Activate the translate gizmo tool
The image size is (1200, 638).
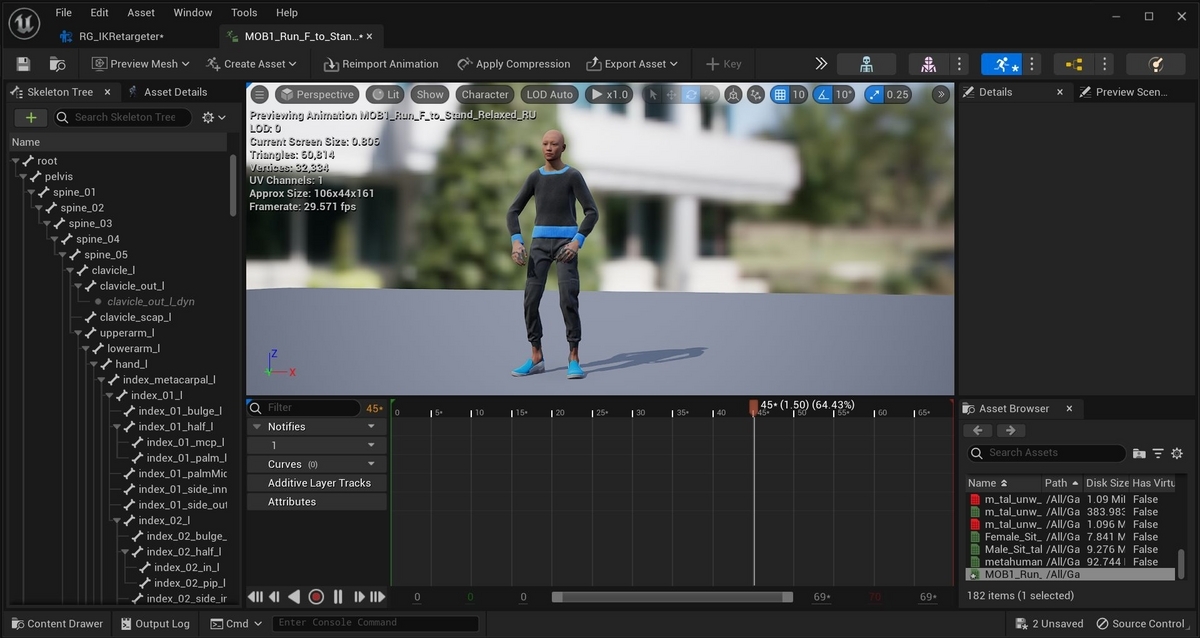(x=672, y=95)
